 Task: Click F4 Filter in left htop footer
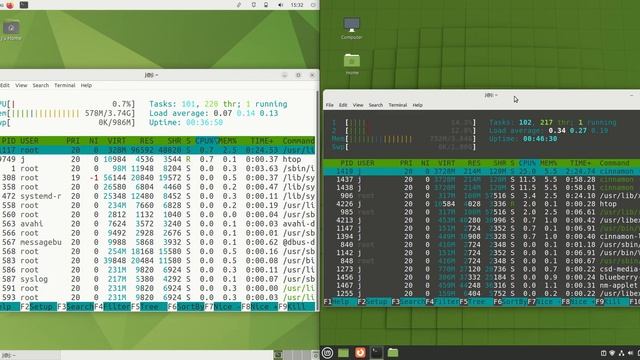[x=112, y=307]
